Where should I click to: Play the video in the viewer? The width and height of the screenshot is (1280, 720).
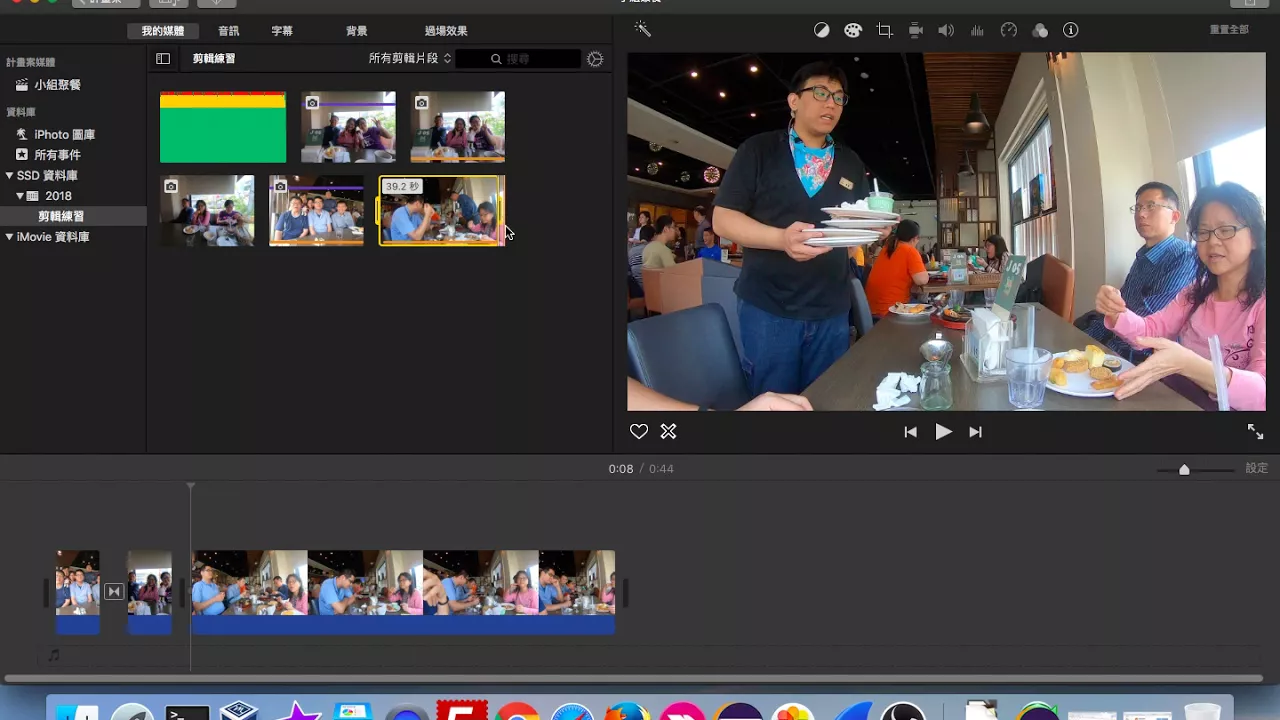pyautogui.click(x=943, y=432)
